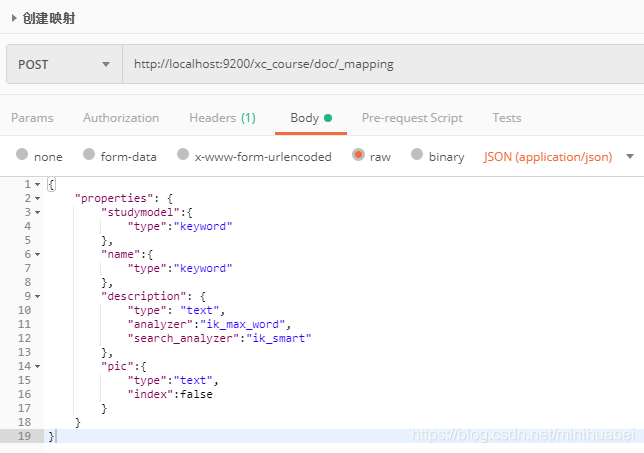
Task: Click the "description" key text
Action: [x=144, y=297]
